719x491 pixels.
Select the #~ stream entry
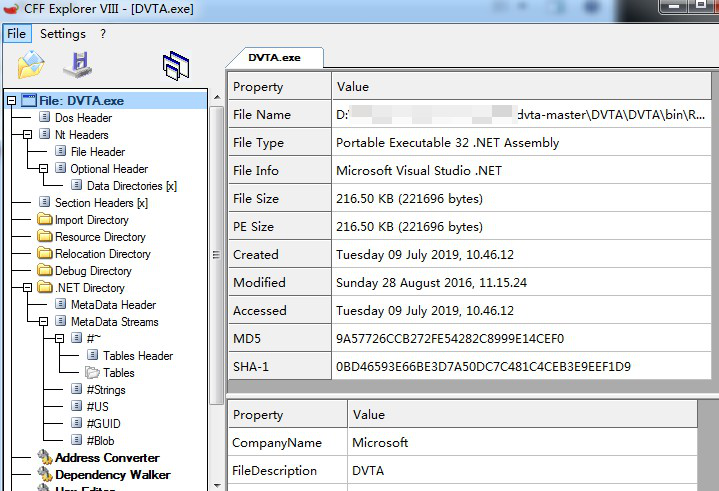pos(94,339)
